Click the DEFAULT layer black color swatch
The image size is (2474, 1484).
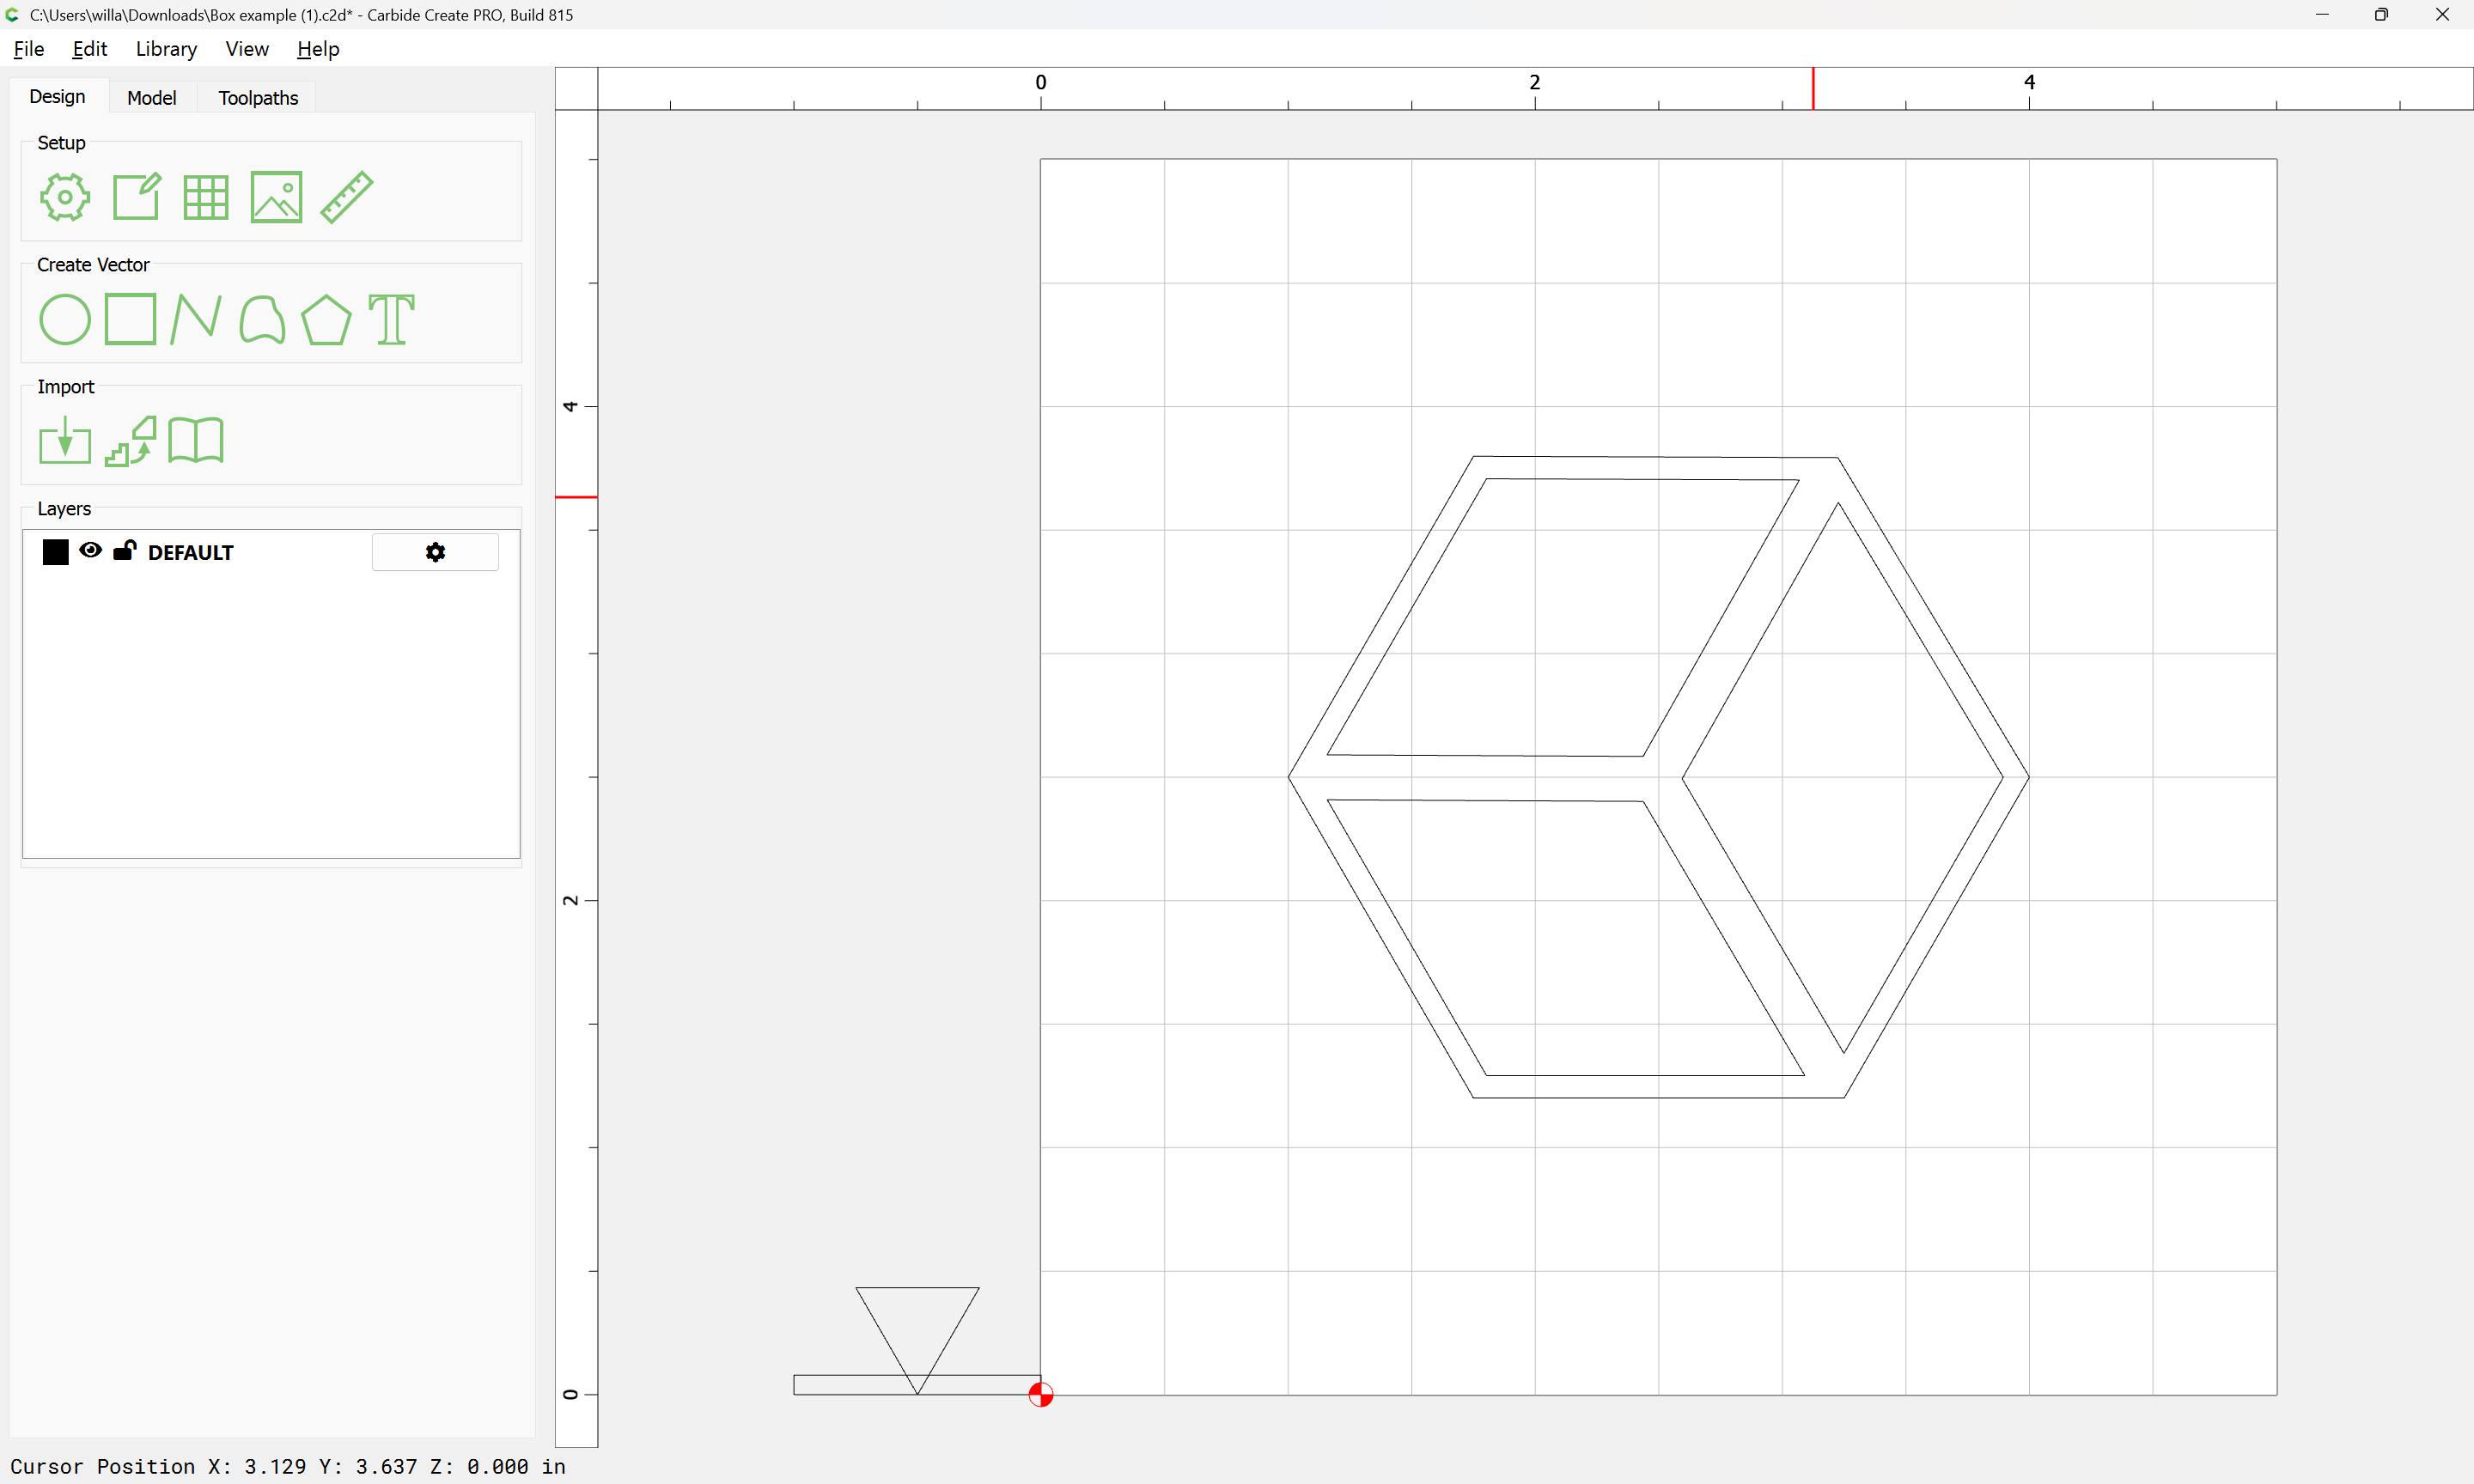tap(56, 552)
